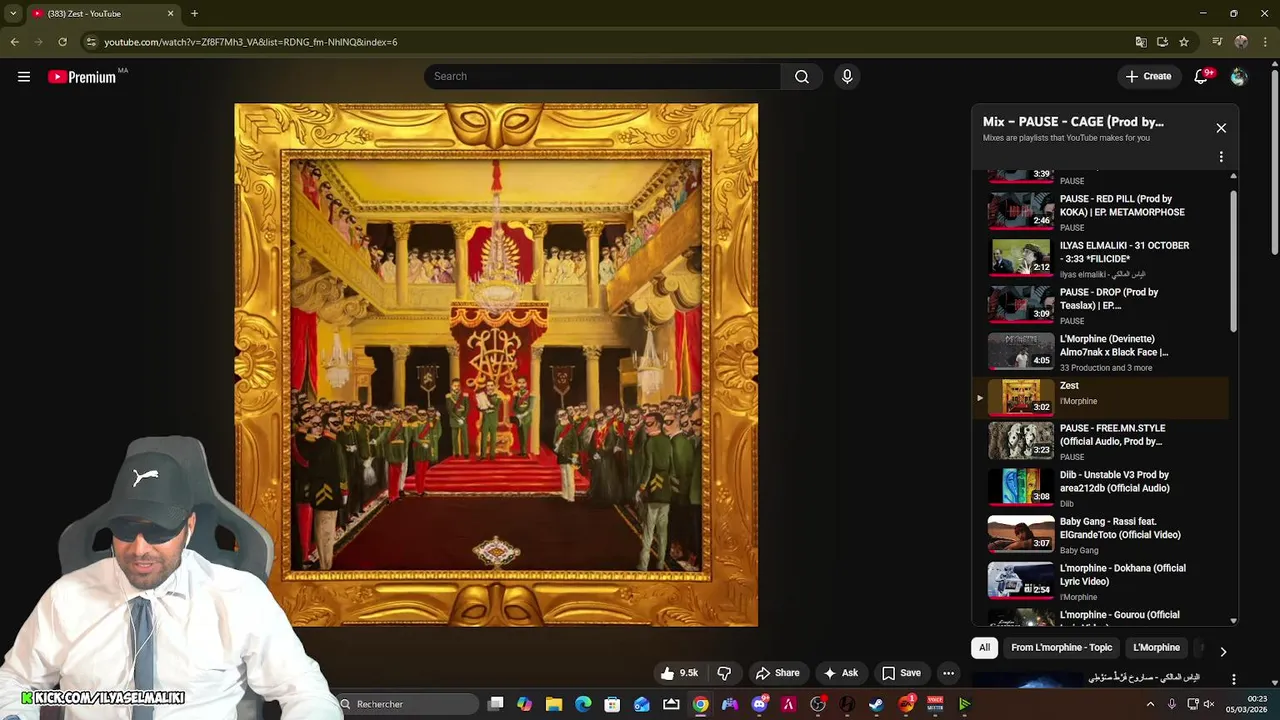Click the search magnifier button
1280x720 pixels.
point(802,77)
